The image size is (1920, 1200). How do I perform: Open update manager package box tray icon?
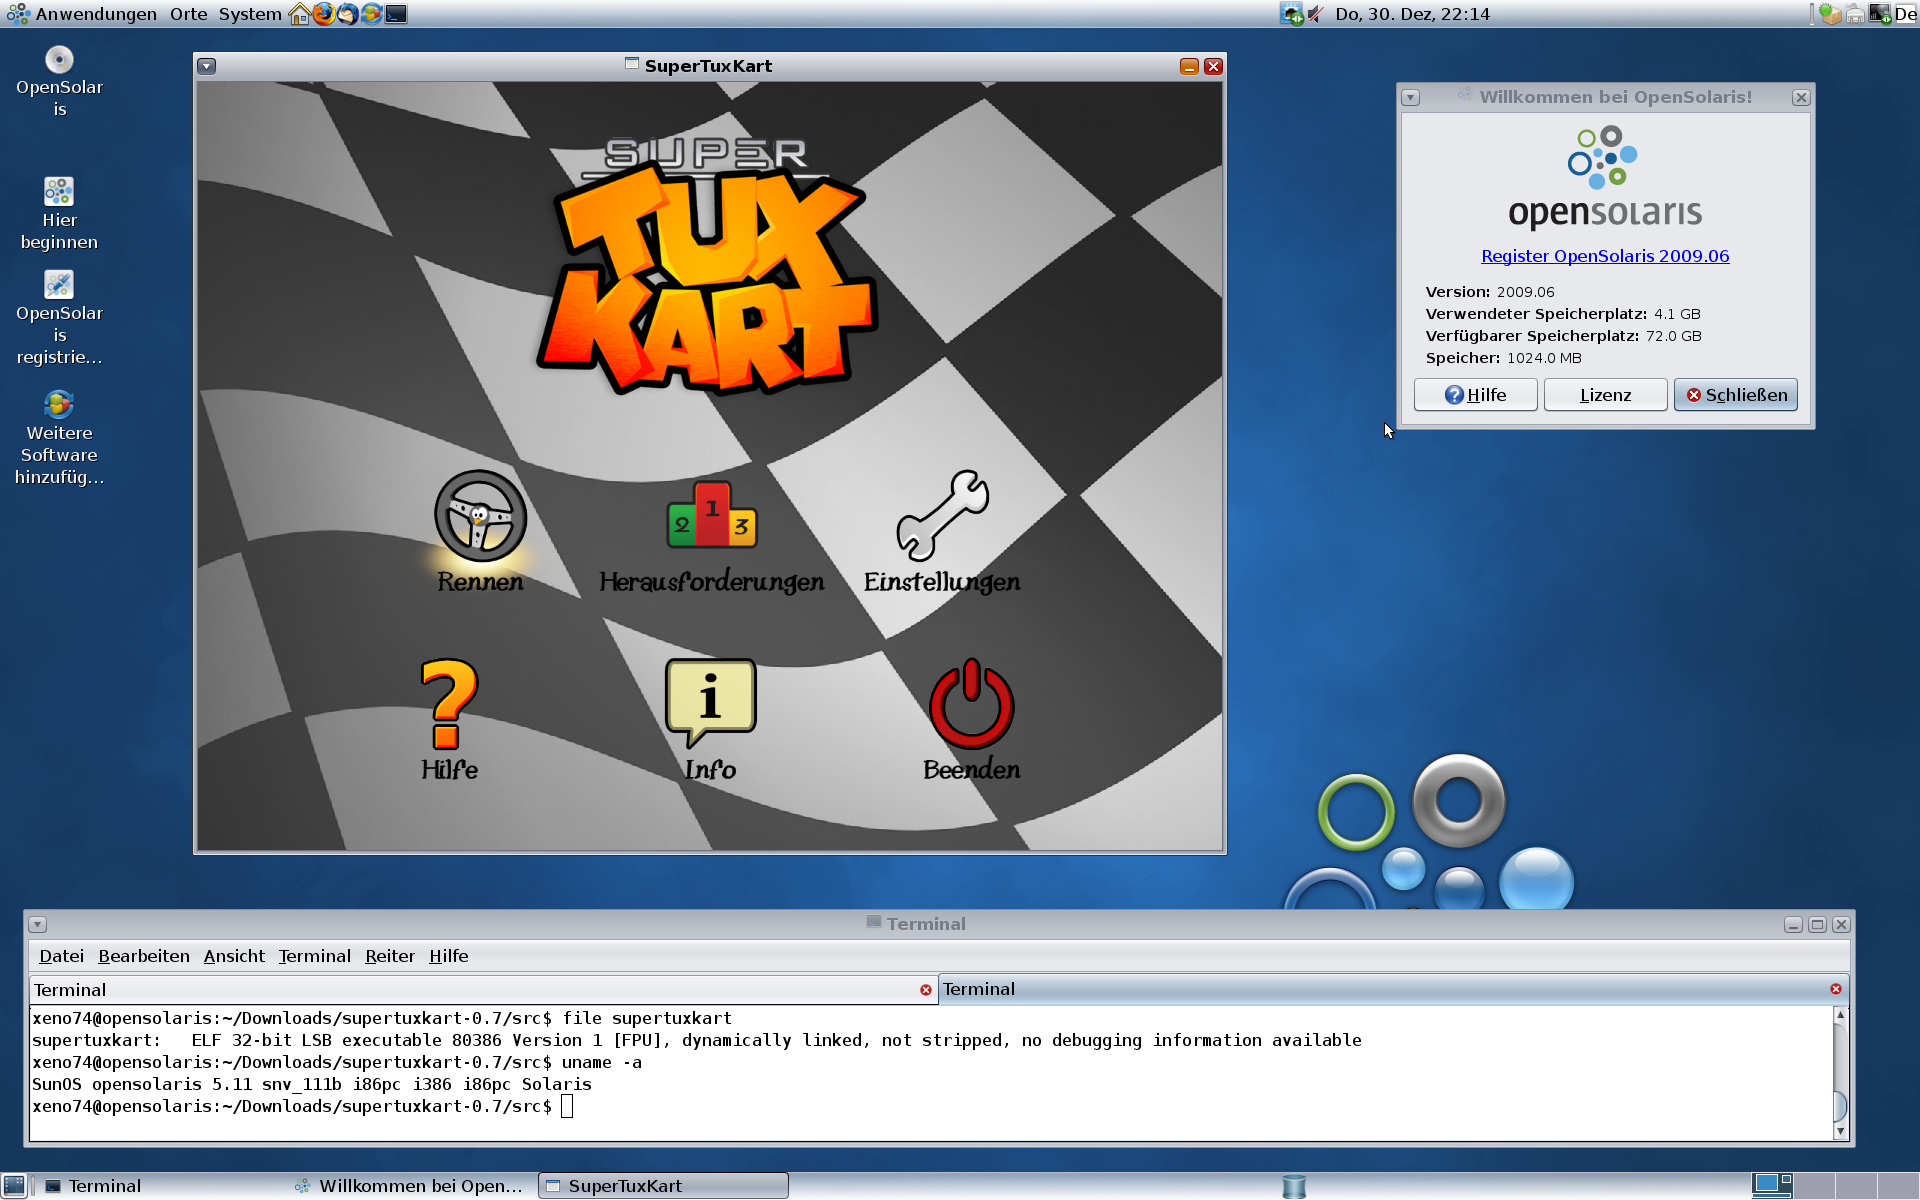click(x=1831, y=14)
